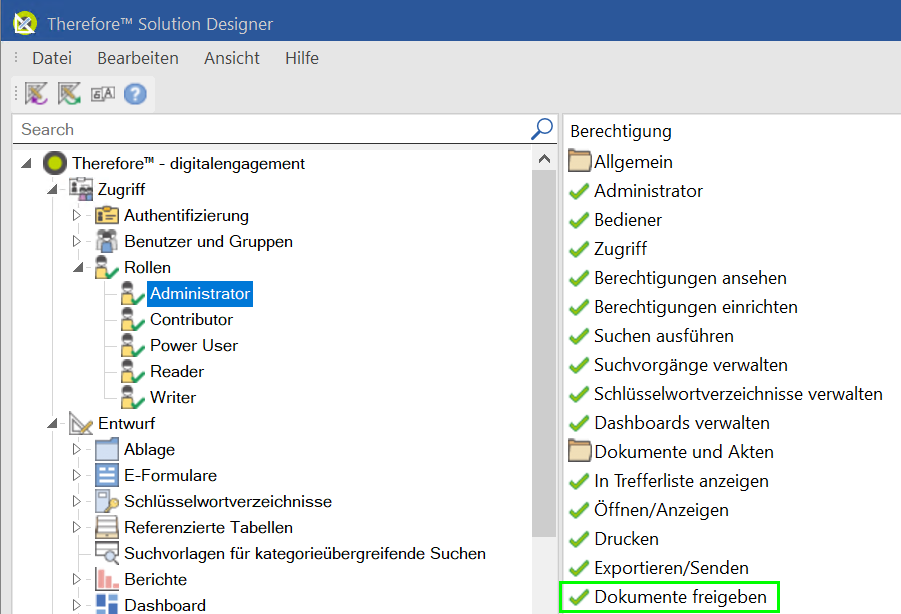
Task: Collapse the Entwurf node
Action: [52, 423]
